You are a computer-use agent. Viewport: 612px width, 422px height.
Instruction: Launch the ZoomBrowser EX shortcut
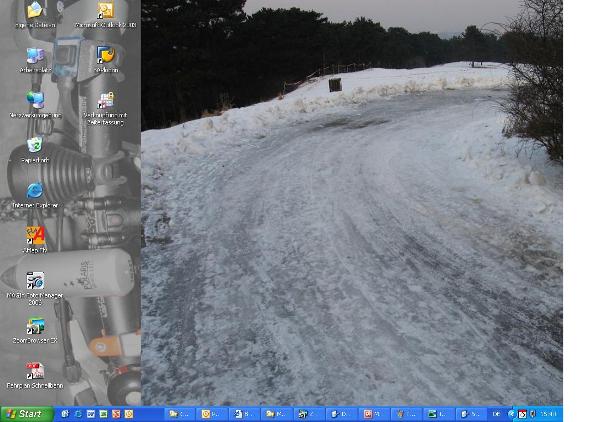tap(35, 330)
